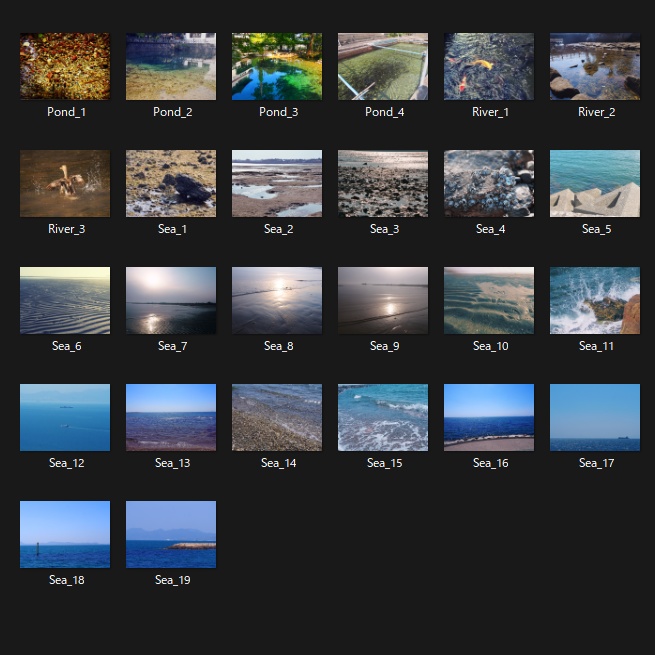
Task: Pick the Sea_3 thumbnail image
Action: [383, 183]
